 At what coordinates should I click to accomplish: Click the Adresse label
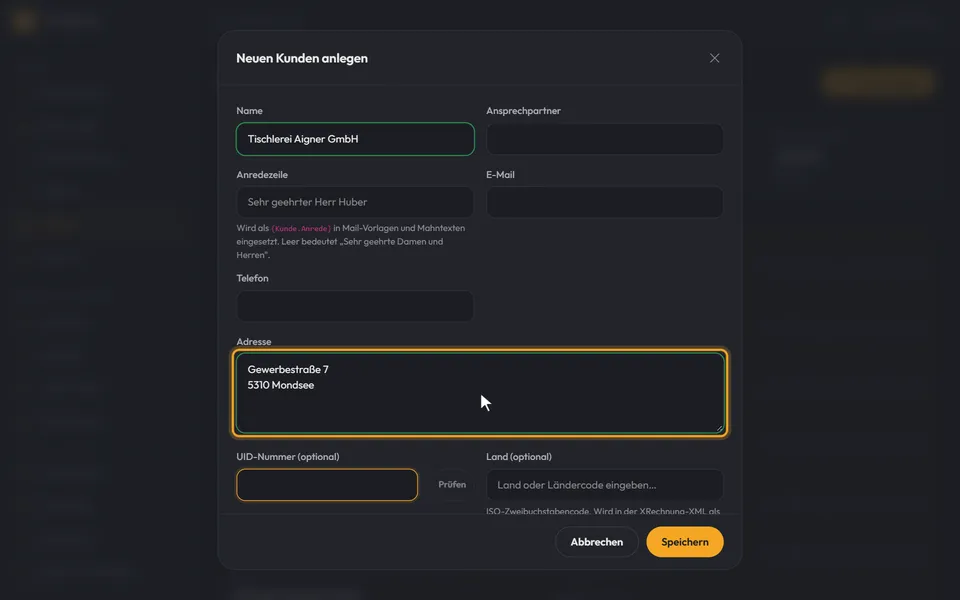click(x=253, y=342)
